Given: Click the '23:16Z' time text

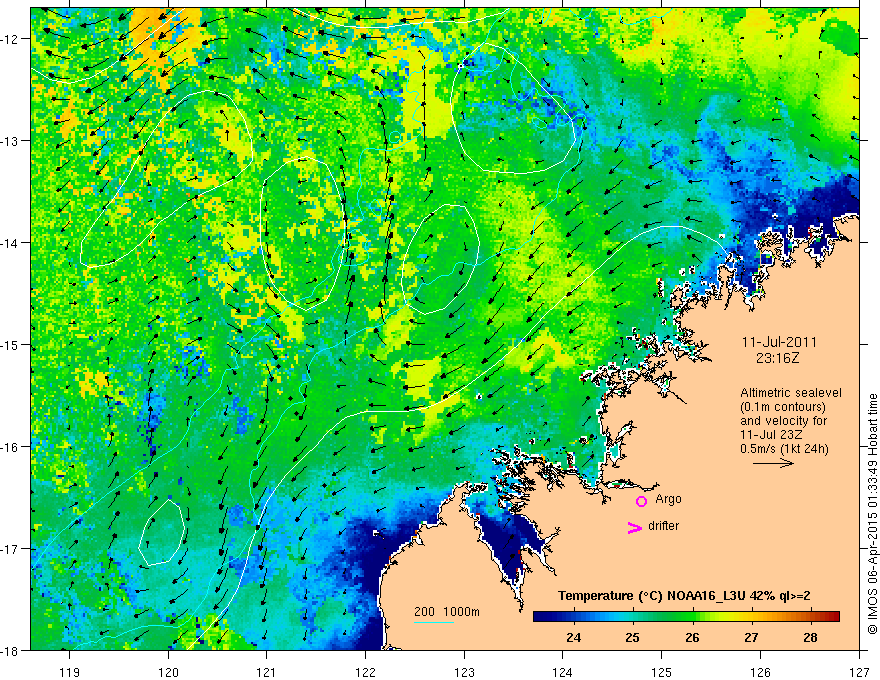Looking at the screenshot, I should pyautogui.click(x=777, y=358).
